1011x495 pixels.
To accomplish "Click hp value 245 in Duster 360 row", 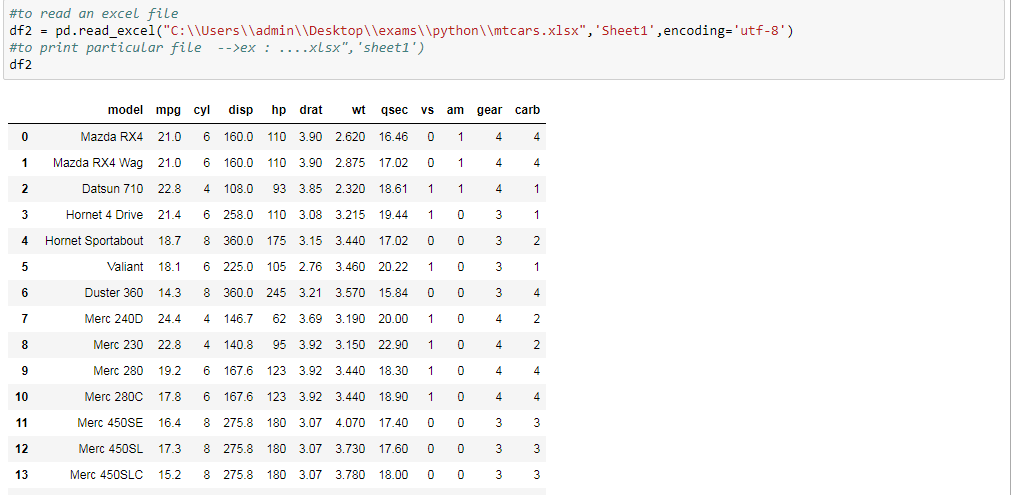I will 276,293.
